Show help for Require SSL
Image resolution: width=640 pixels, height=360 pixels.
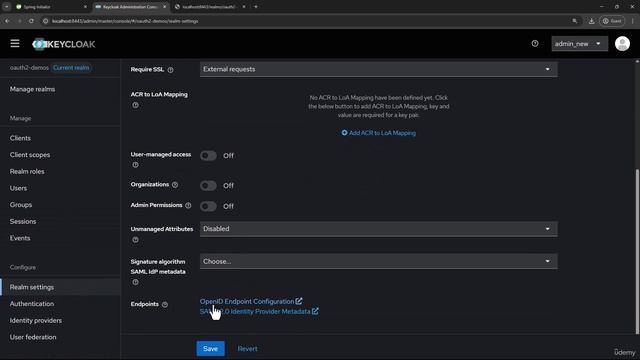pos(171,70)
